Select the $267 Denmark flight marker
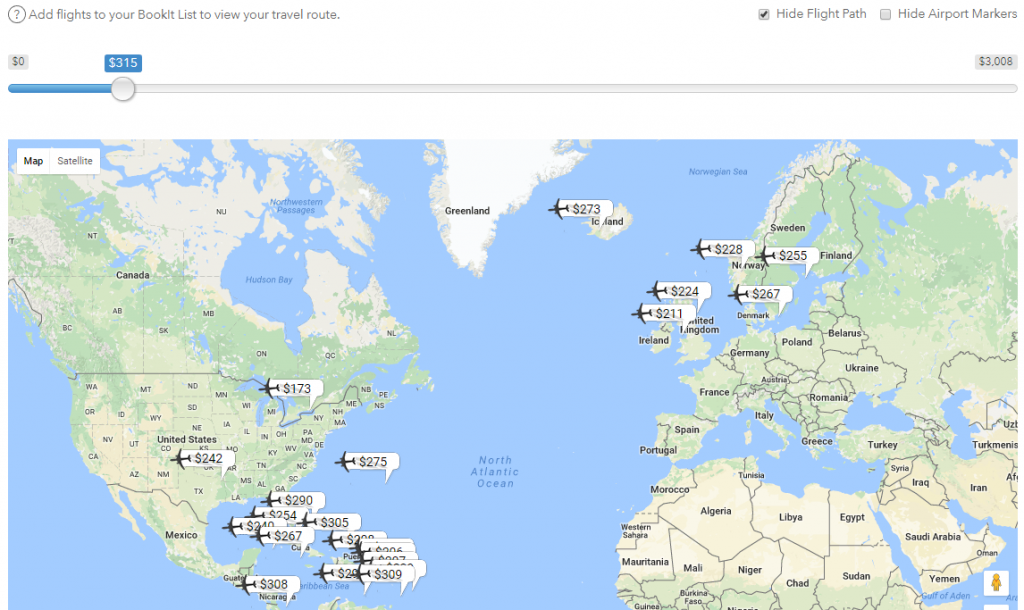1024x610 pixels. (x=760, y=295)
